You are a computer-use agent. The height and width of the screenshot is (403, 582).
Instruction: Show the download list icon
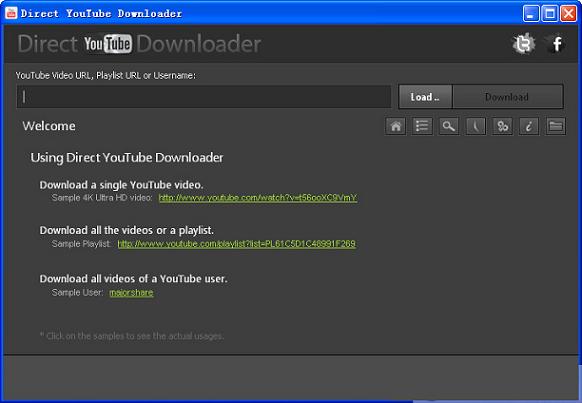(422, 126)
